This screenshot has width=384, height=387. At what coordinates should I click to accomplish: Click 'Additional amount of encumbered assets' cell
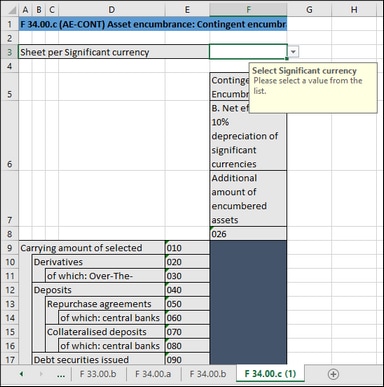coord(248,199)
